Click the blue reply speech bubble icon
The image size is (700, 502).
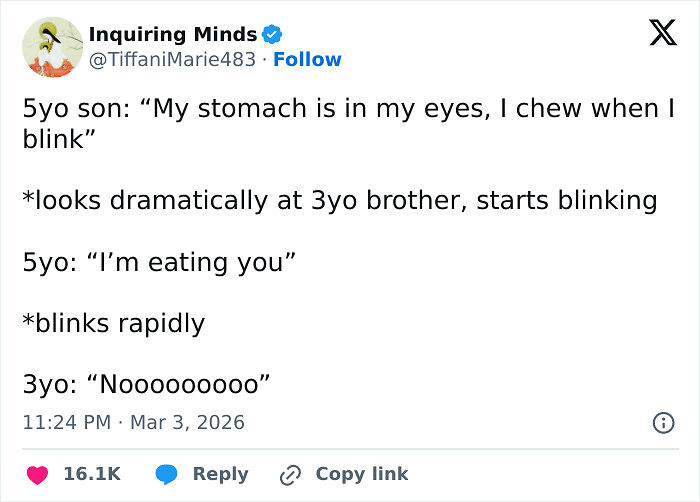point(167,474)
